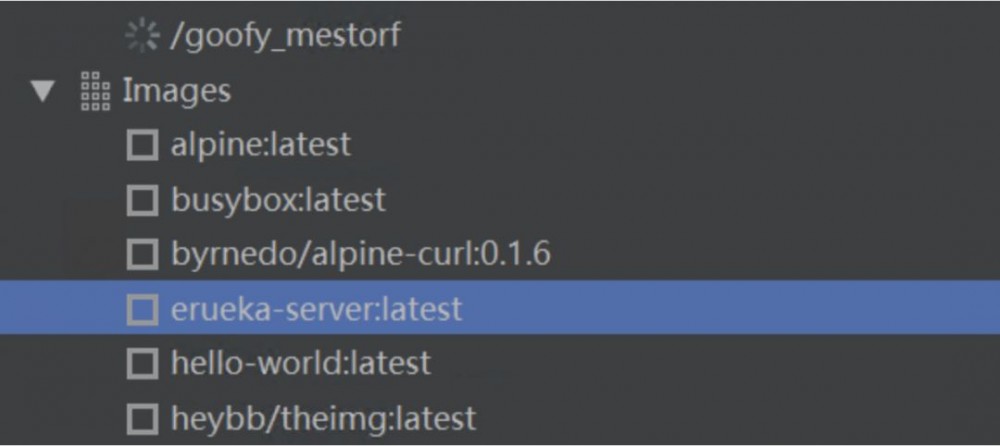Image resolution: width=1000 pixels, height=446 pixels.
Task: Select the byrnedo/alpine-curl:0.1.6 text label
Action: pos(361,254)
